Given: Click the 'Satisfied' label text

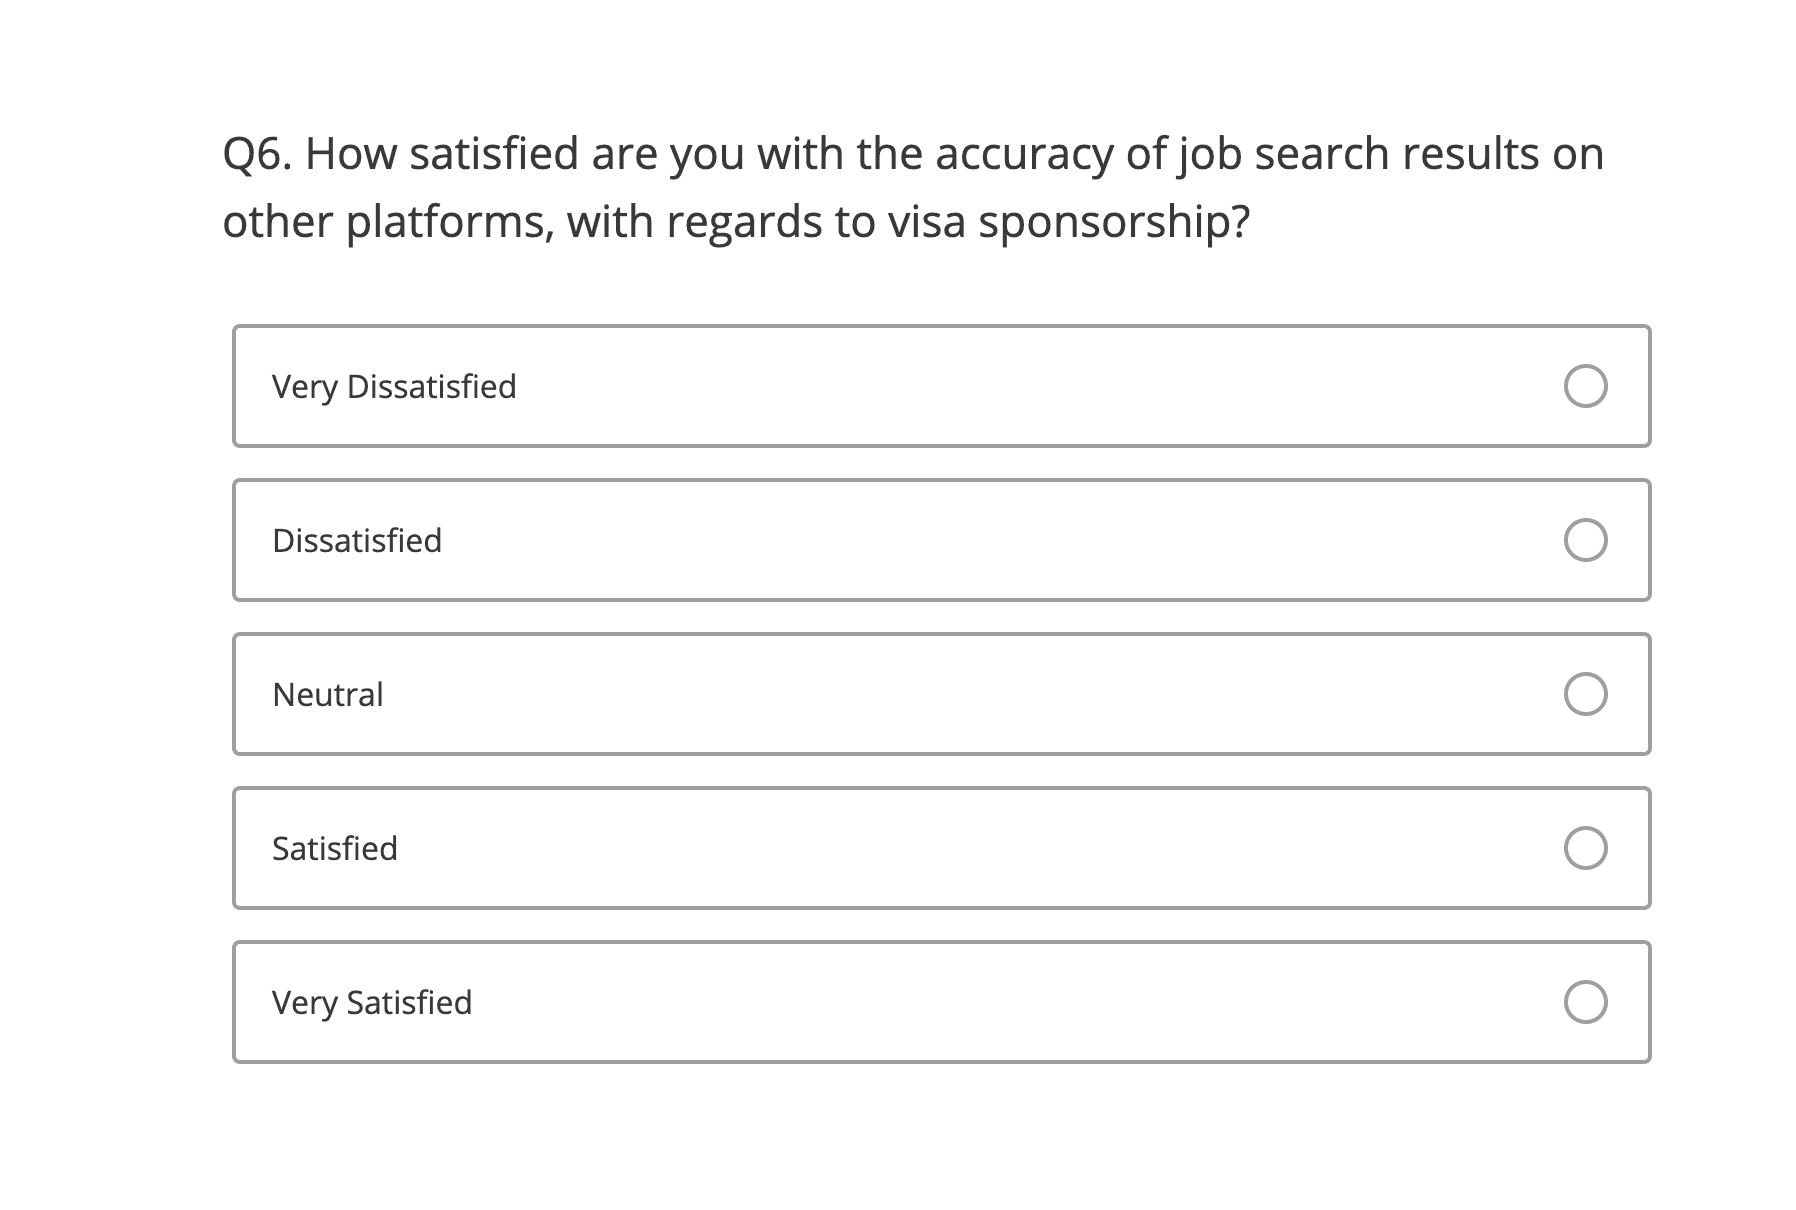Looking at the screenshot, I should (335, 848).
